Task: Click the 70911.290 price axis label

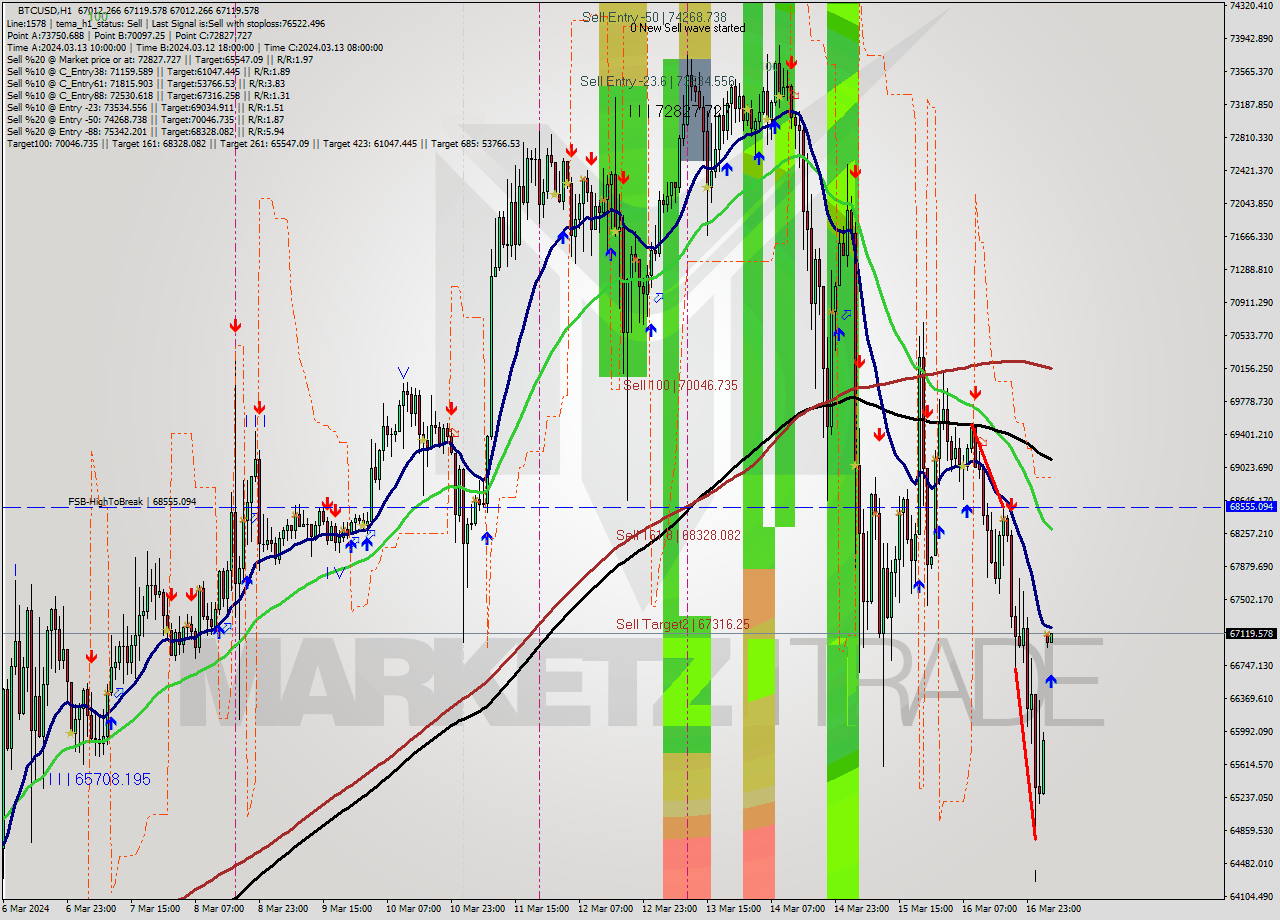Action: coord(1250,302)
